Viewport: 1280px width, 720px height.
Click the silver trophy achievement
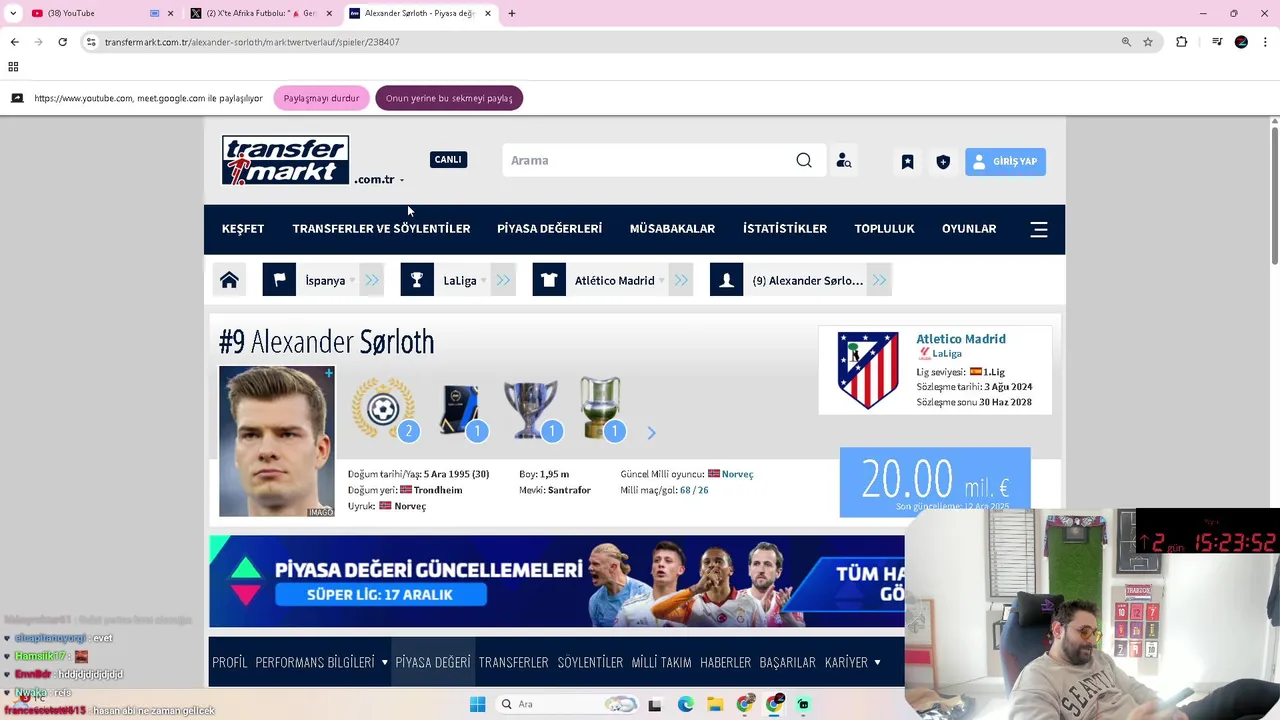click(x=530, y=410)
